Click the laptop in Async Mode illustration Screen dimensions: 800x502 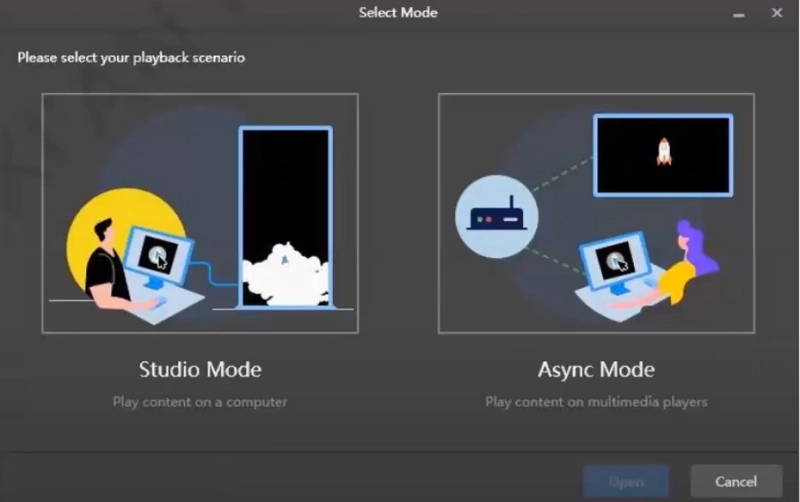(615, 267)
